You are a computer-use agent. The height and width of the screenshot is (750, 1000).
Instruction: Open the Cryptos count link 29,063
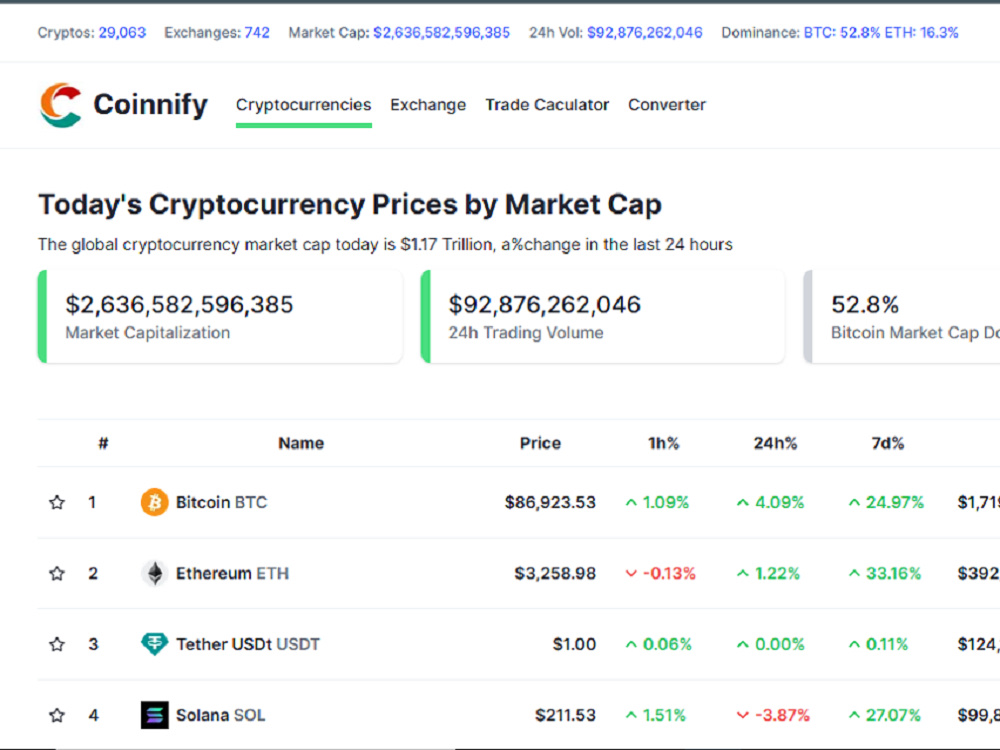(122, 33)
